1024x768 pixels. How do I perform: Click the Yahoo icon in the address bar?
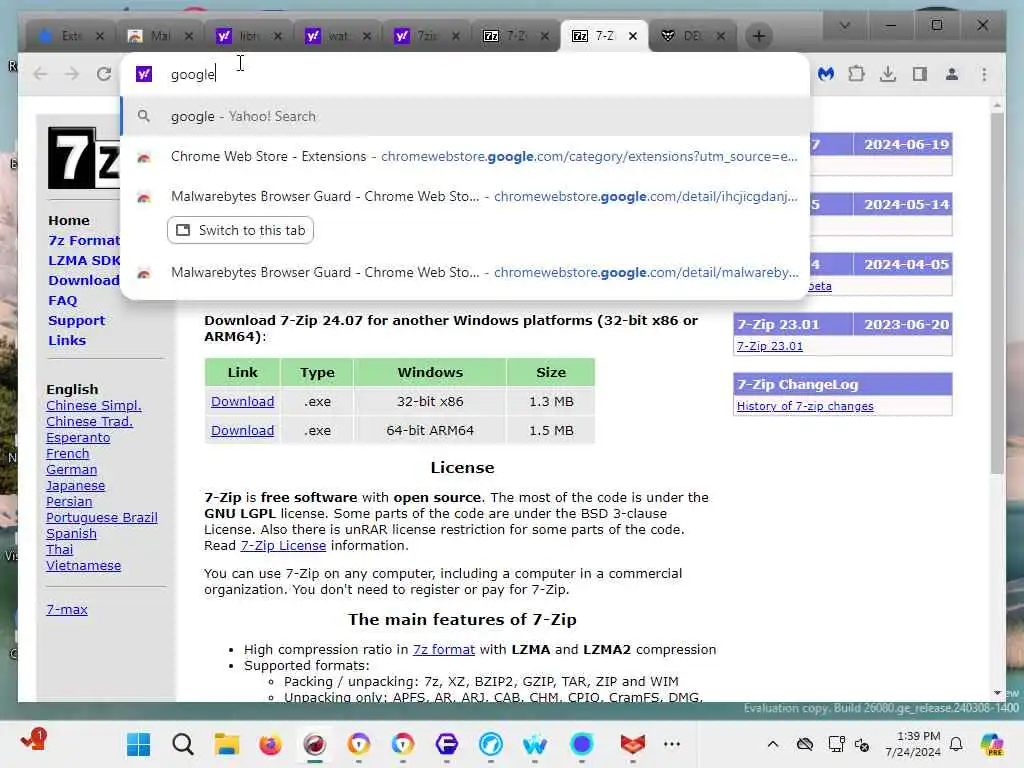tap(144, 74)
